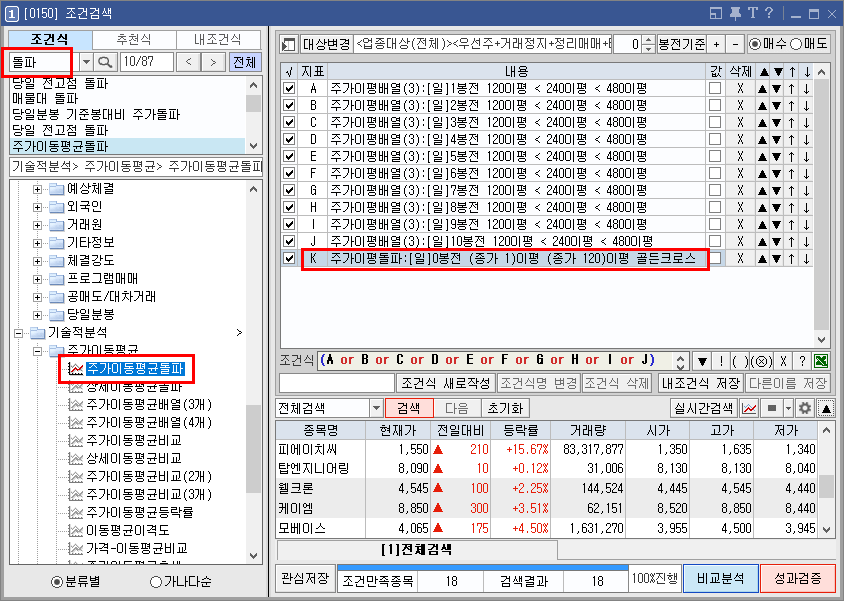Click the 검색 button

(409, 408)
